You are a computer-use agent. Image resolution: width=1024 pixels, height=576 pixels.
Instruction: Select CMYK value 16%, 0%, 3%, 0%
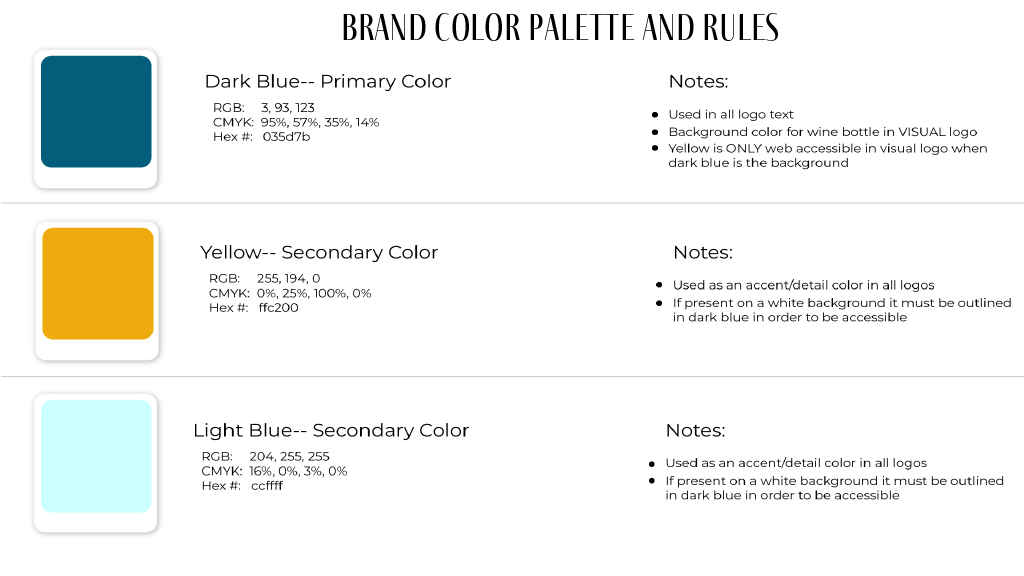coord(298,472)
